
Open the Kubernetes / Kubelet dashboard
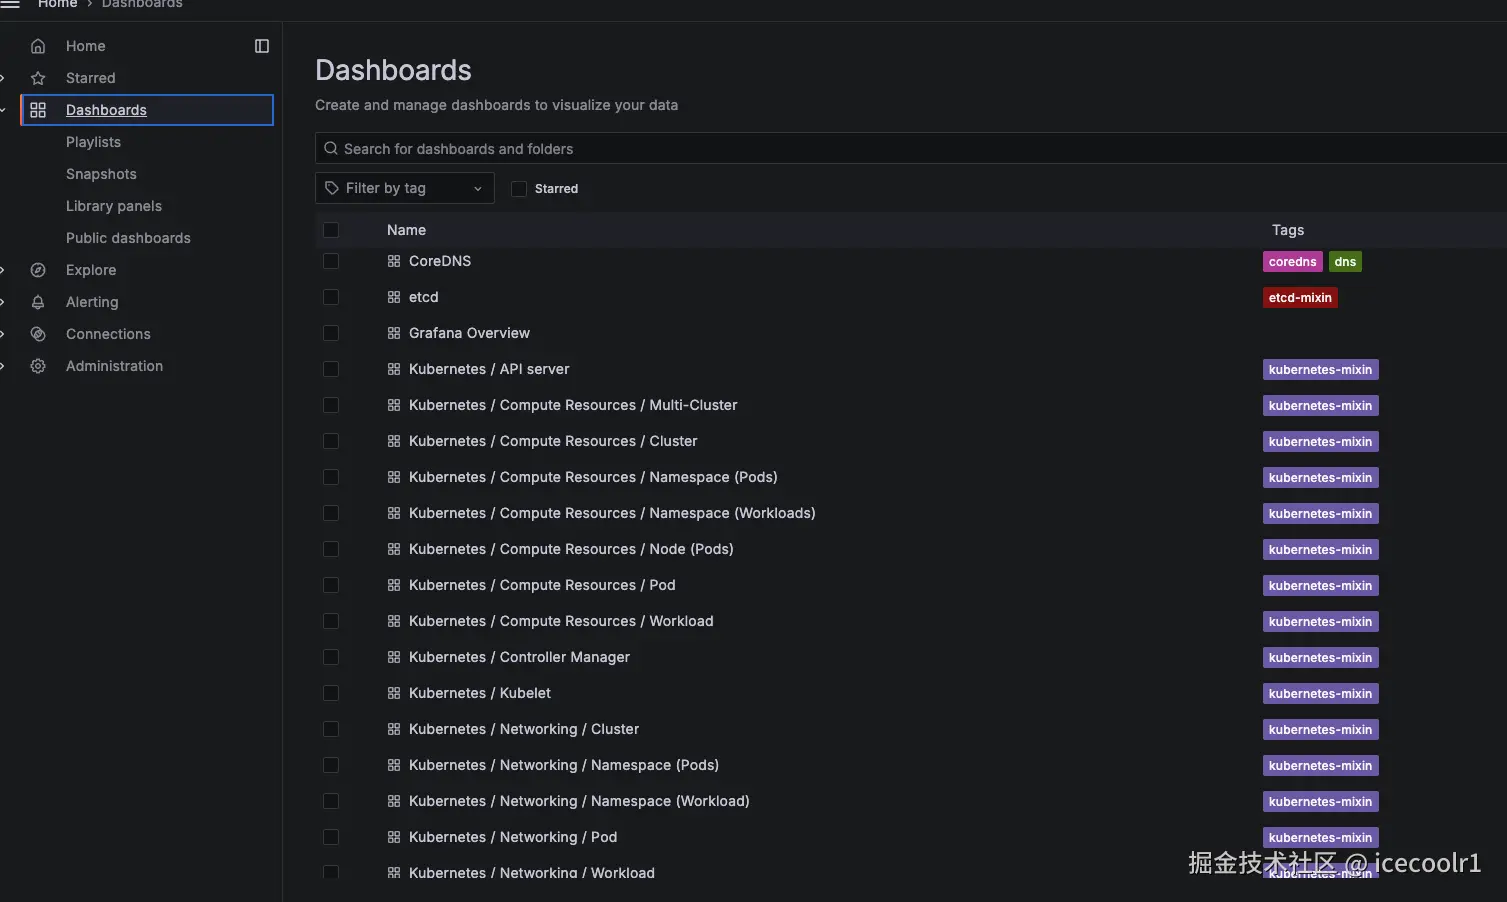(x=479, y=693)
